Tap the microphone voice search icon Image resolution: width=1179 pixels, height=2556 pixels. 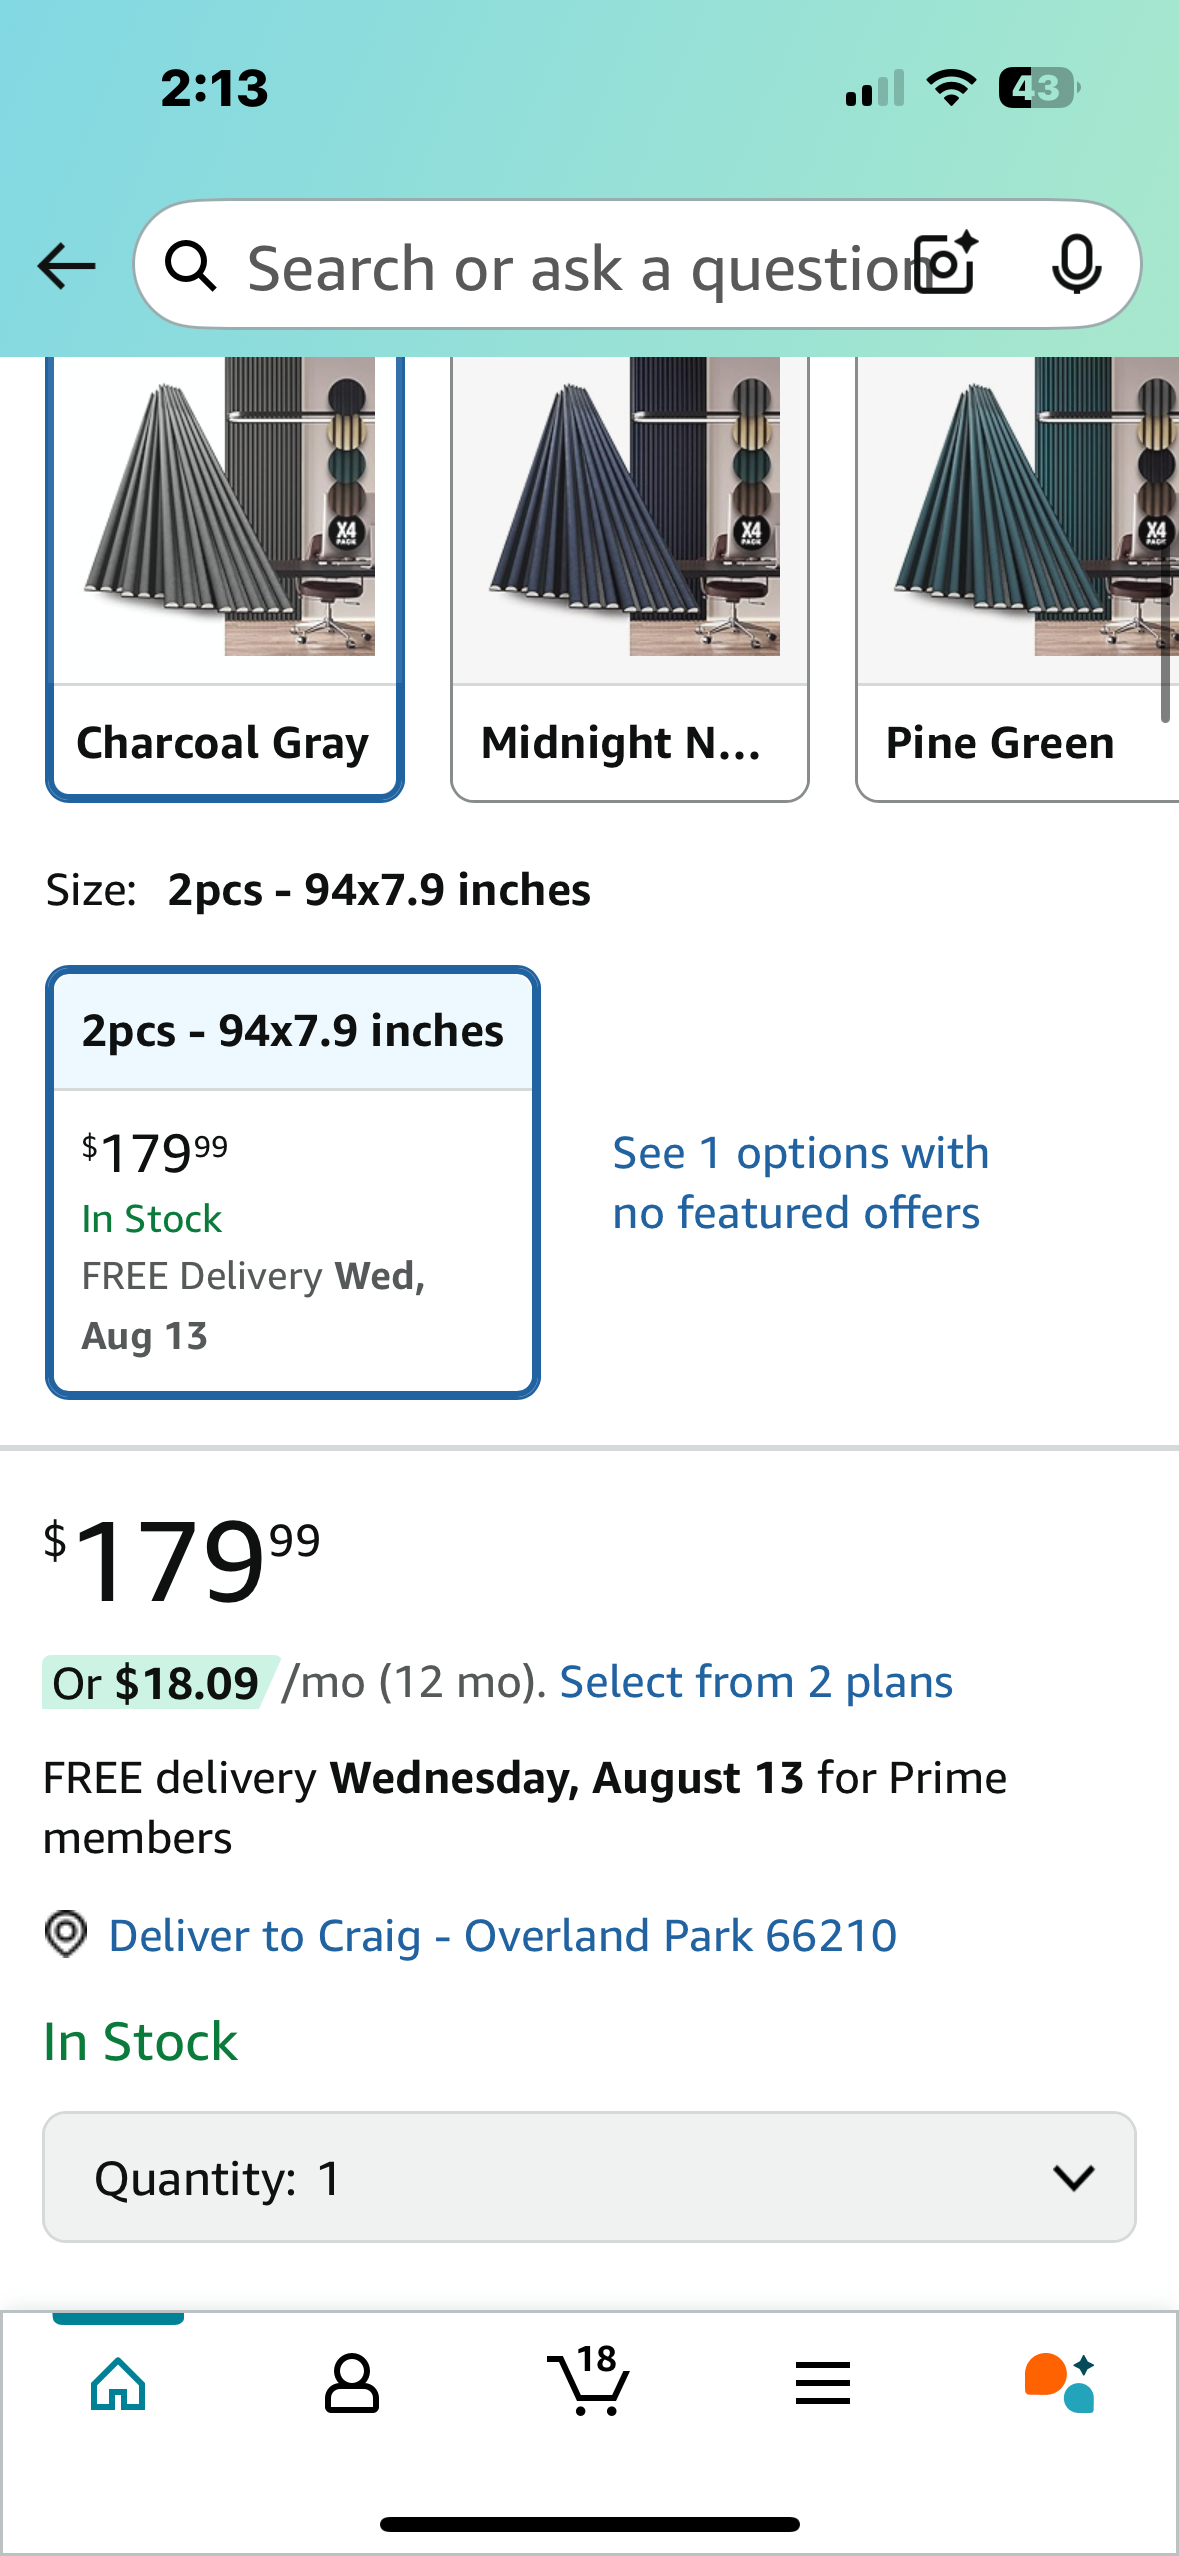[1076, 265]
